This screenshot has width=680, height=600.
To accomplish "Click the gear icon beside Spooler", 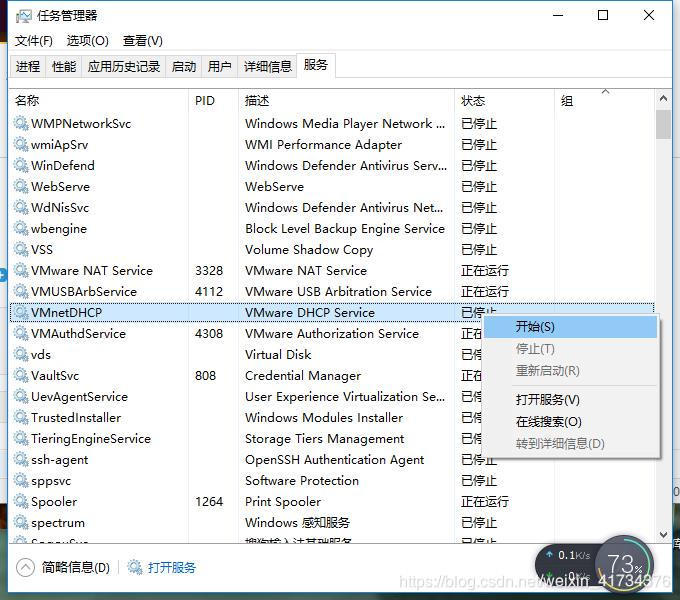I will (x=21, y=502).
